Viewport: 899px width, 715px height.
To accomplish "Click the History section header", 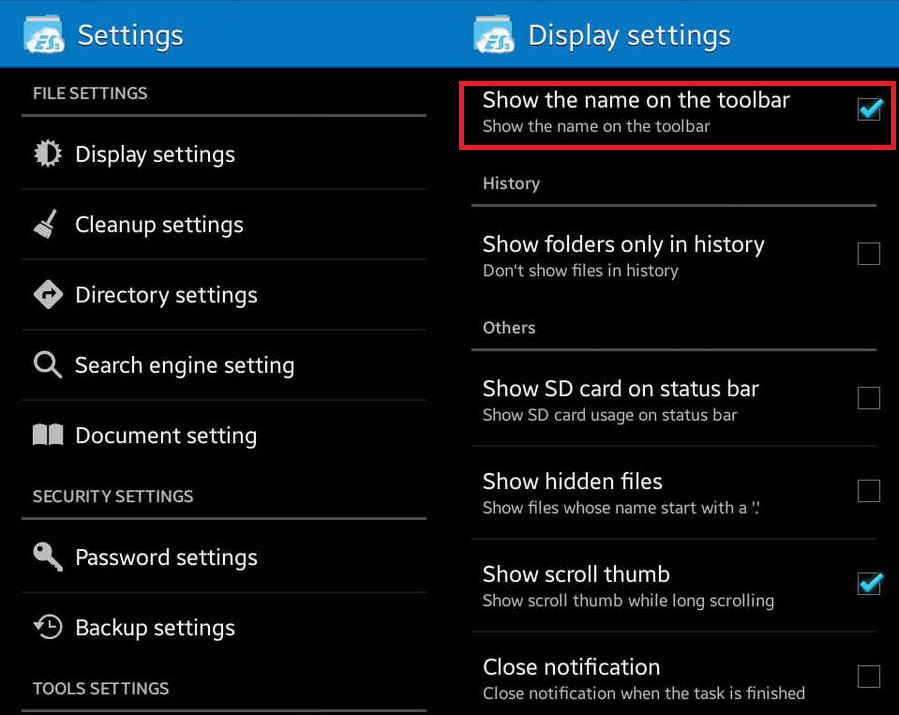I will coord(511,183).
